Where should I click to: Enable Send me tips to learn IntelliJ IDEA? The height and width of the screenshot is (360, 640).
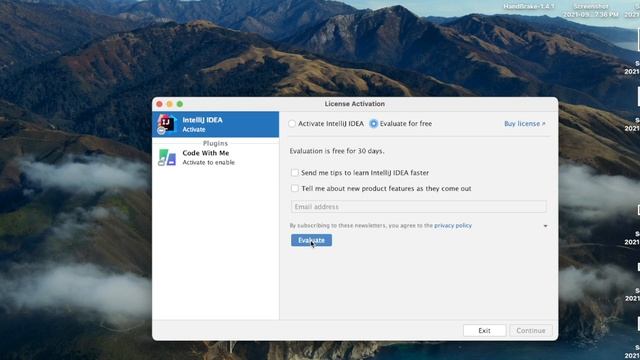coord(294,173)
